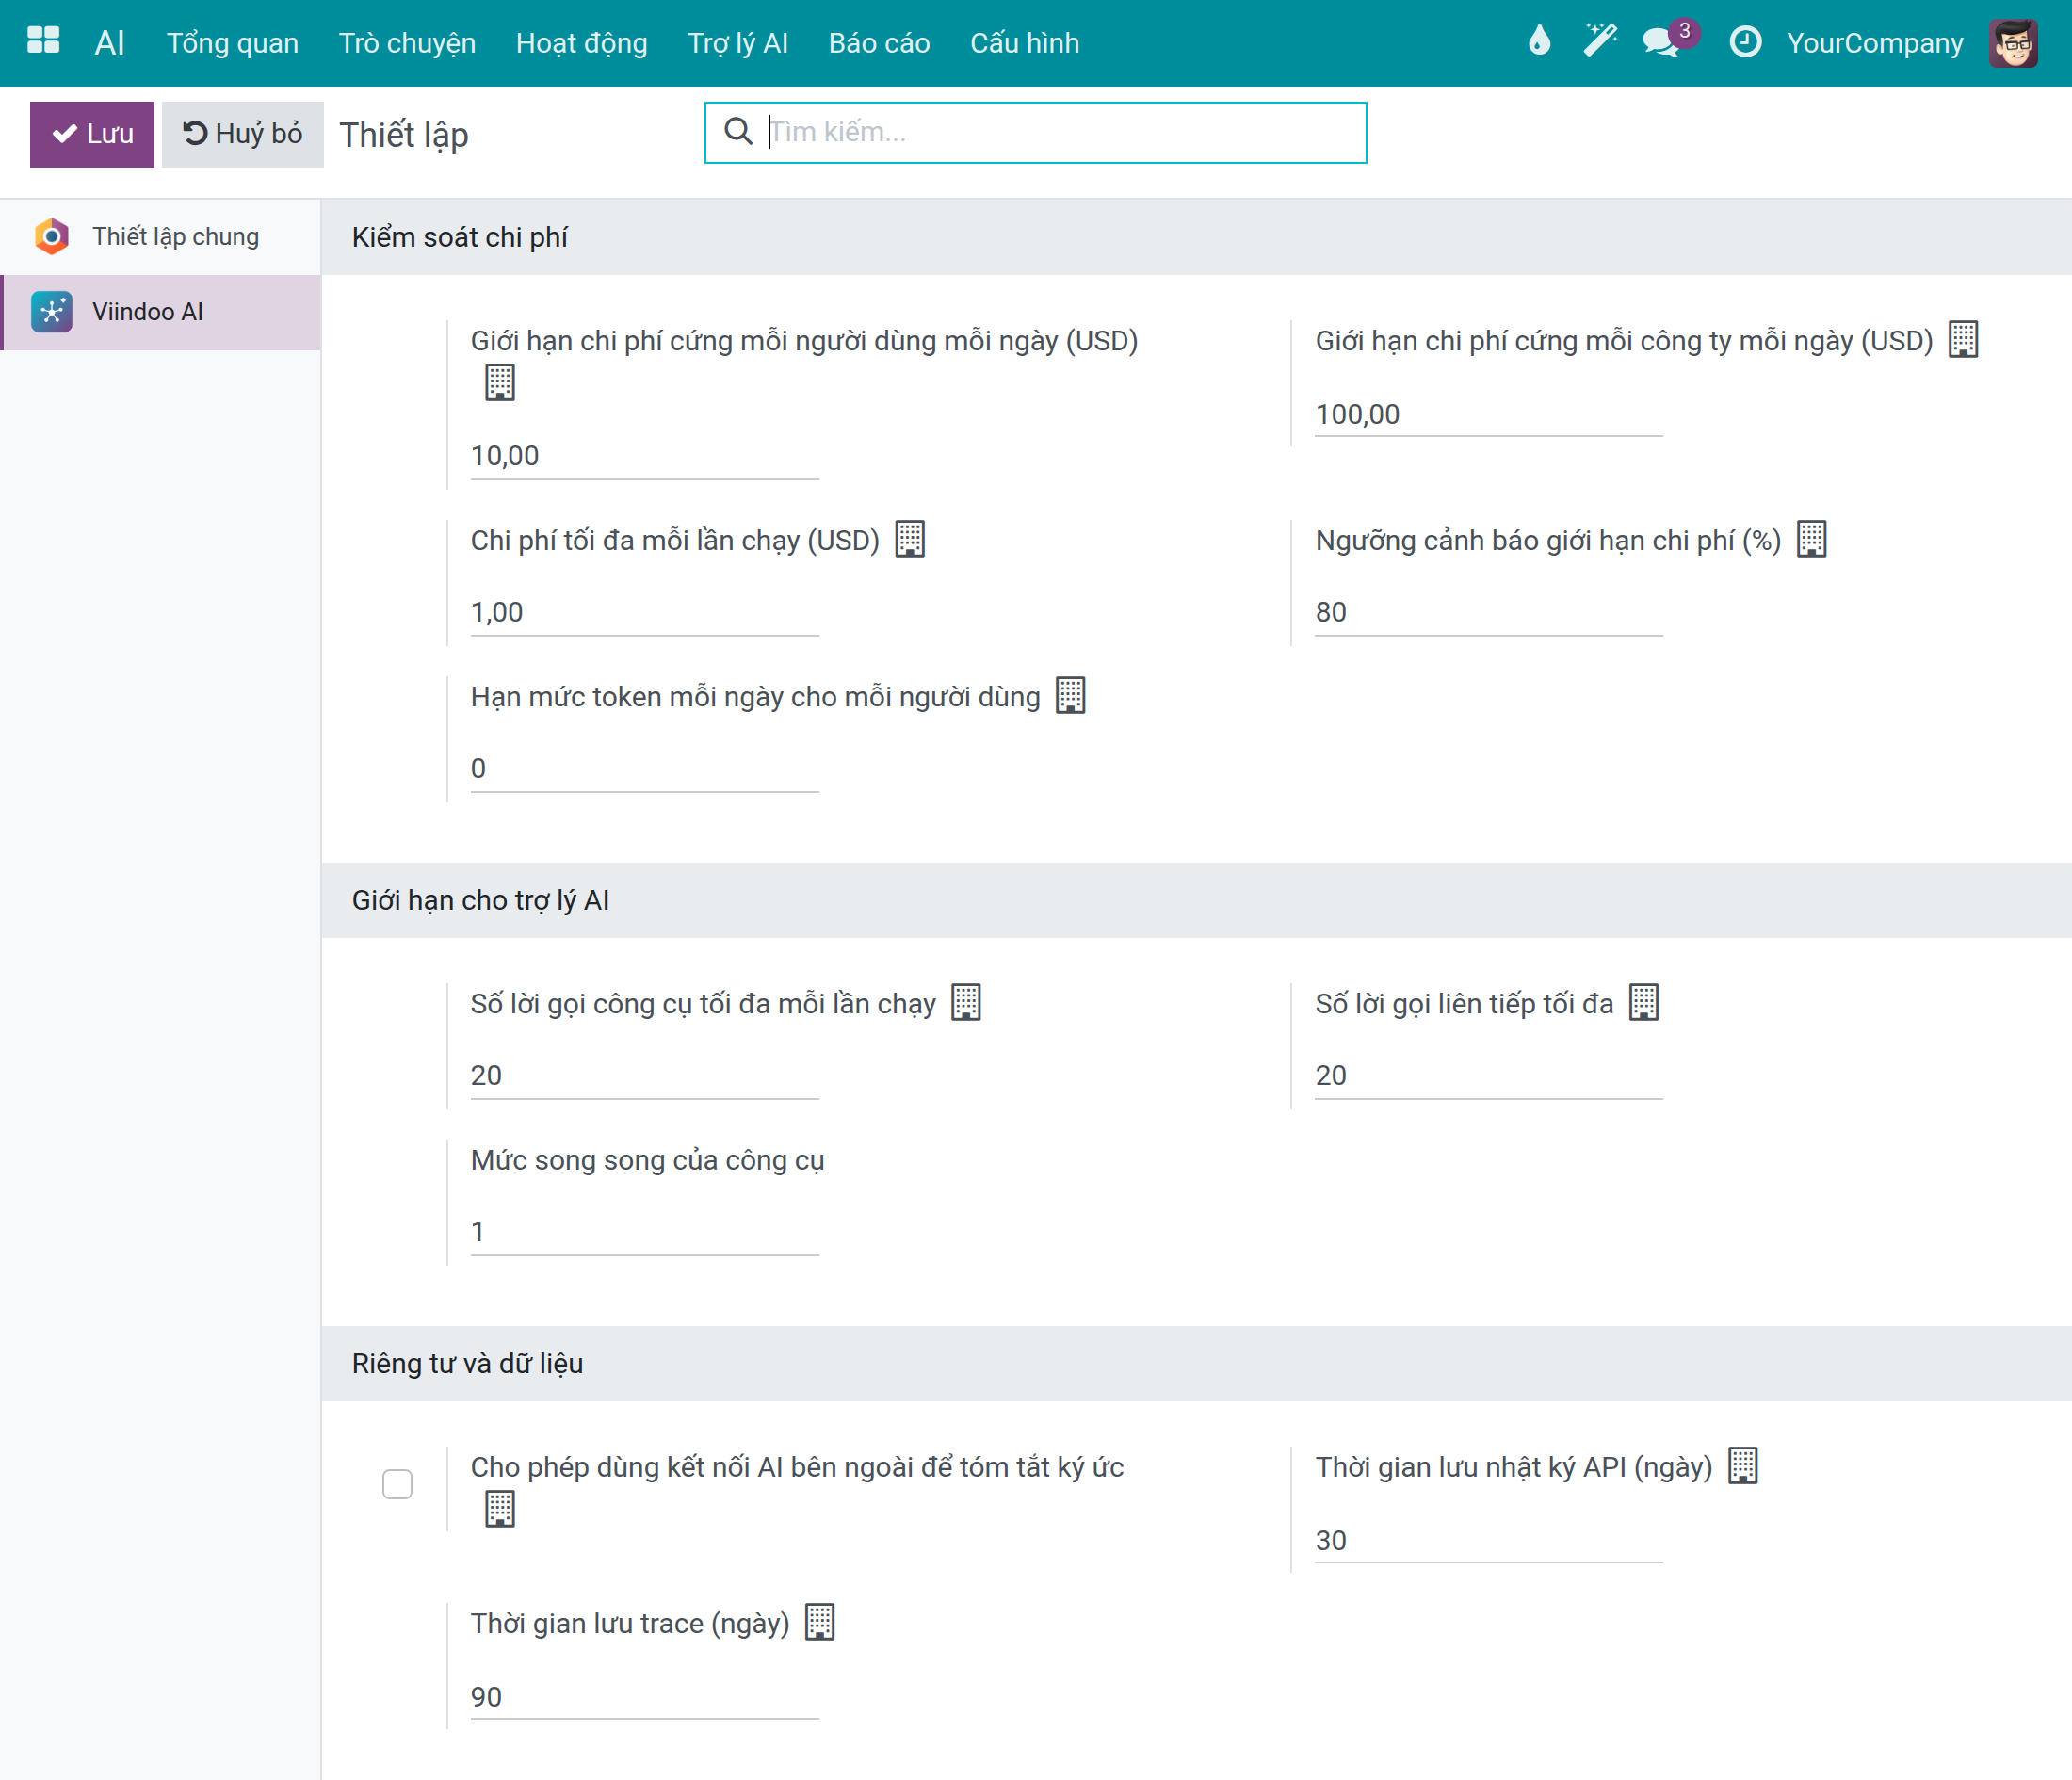Click the magic wand icon in top bar

(x=1600, y=41)
